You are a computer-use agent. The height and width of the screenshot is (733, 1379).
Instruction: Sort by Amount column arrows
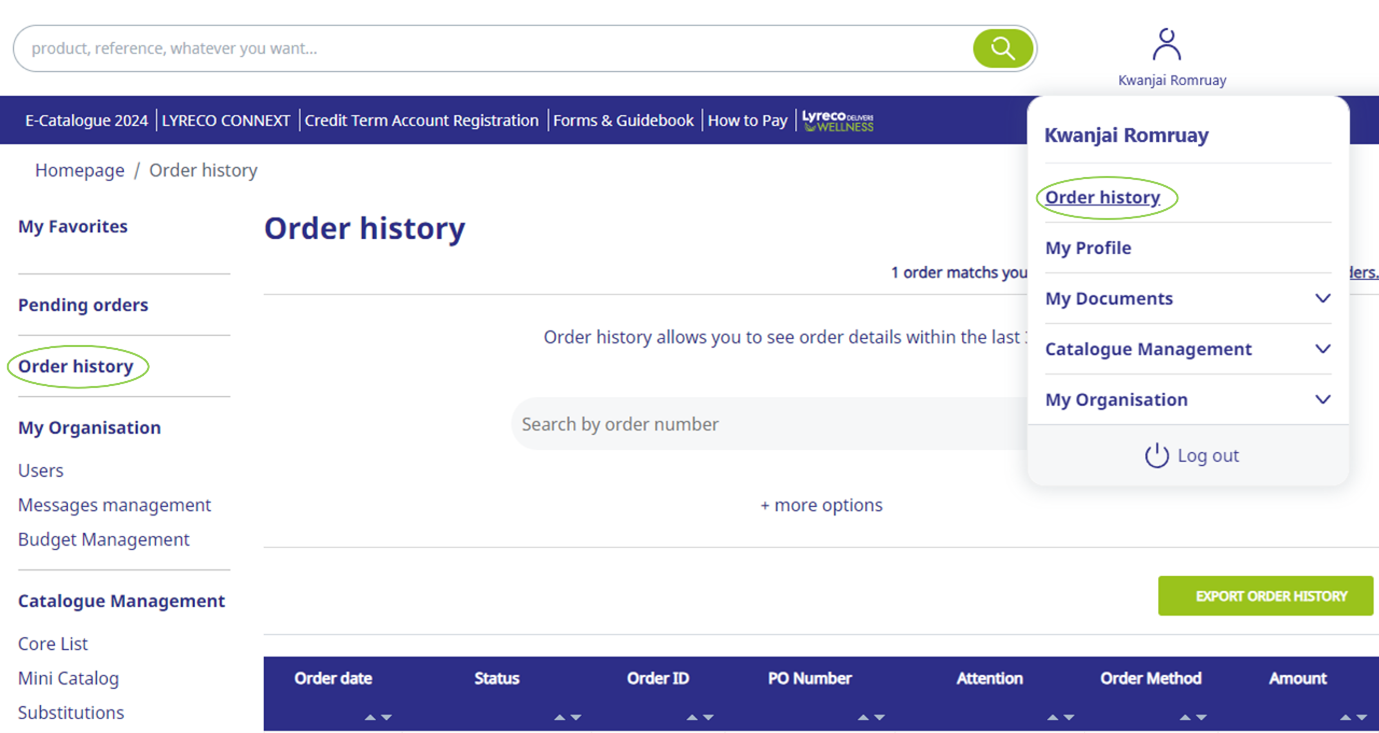pyautogui.click(x=1354, y=717)
